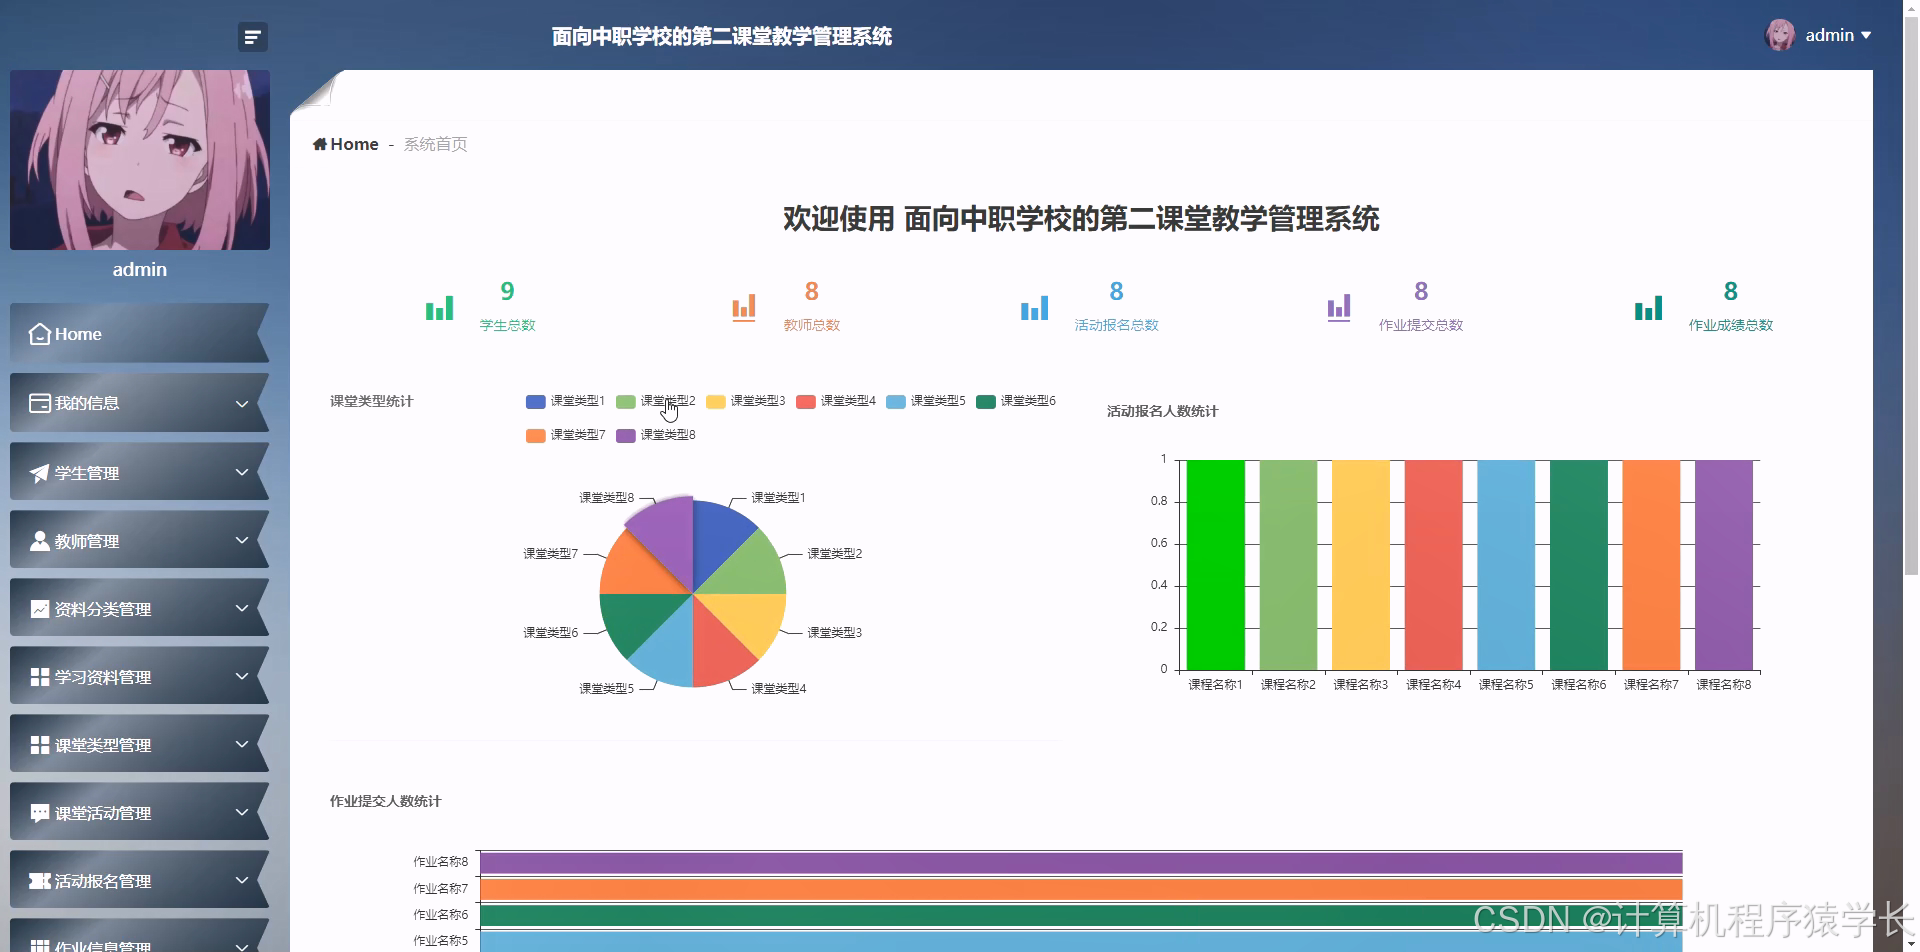Viewport: 1920px width, 952px height.
Task: Open the 我的信息 sidebar menu
Action: coord(140,403)
